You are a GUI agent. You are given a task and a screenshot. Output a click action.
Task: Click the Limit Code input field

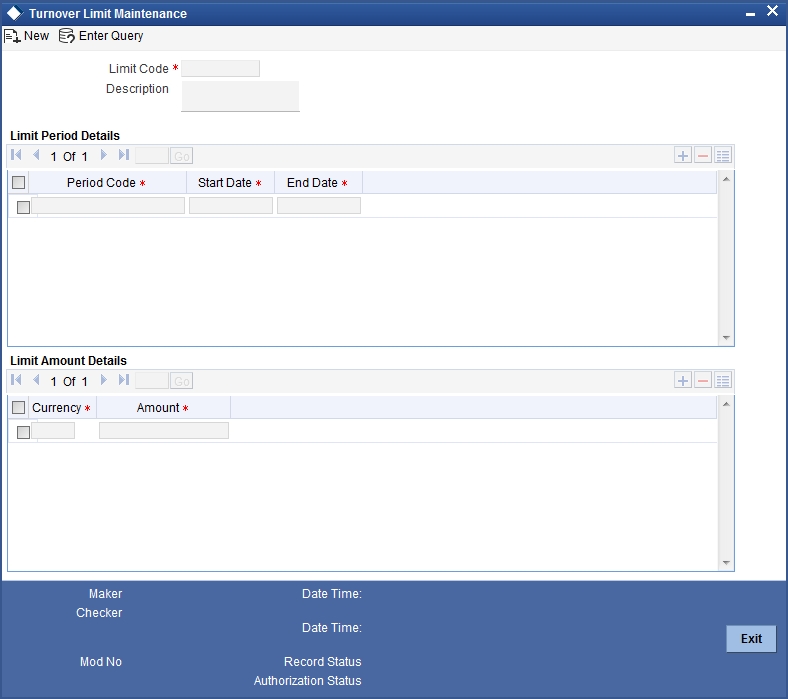pyautogui.click(x=221, y=68)
